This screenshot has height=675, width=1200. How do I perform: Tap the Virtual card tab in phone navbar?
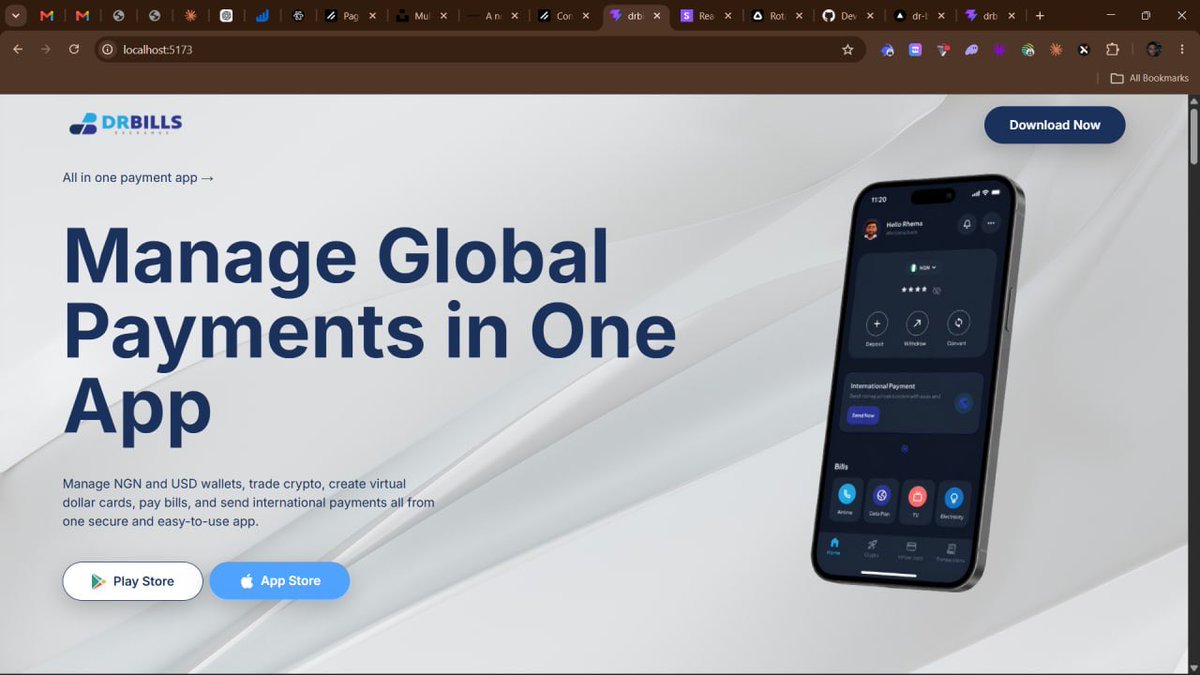[x=910, y=550]
